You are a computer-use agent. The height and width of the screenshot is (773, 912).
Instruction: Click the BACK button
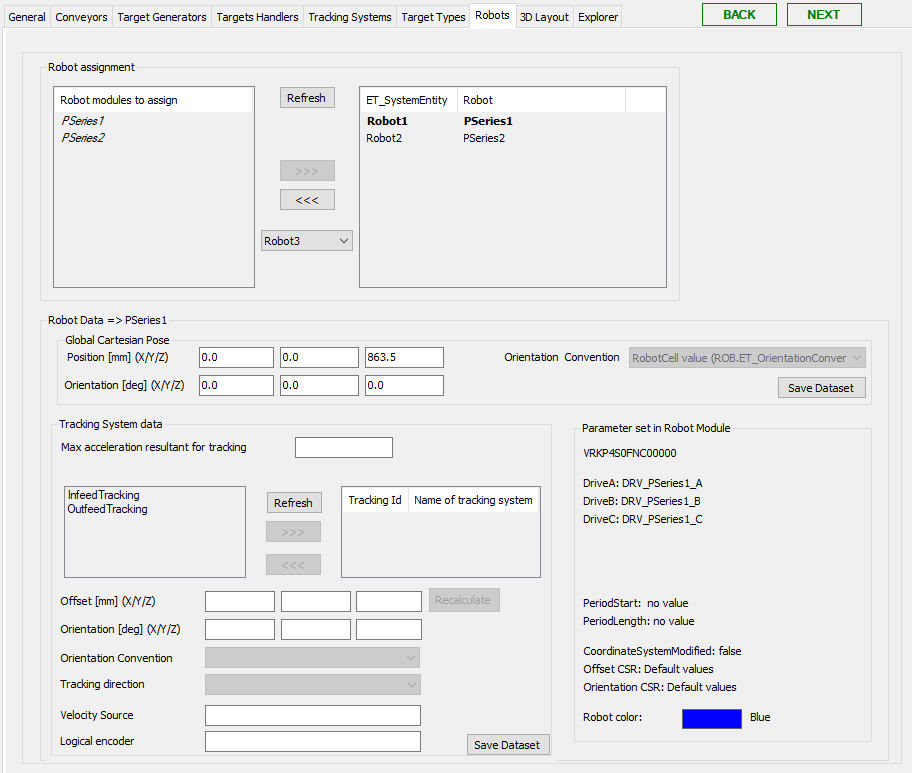click(x=739, y=14)
